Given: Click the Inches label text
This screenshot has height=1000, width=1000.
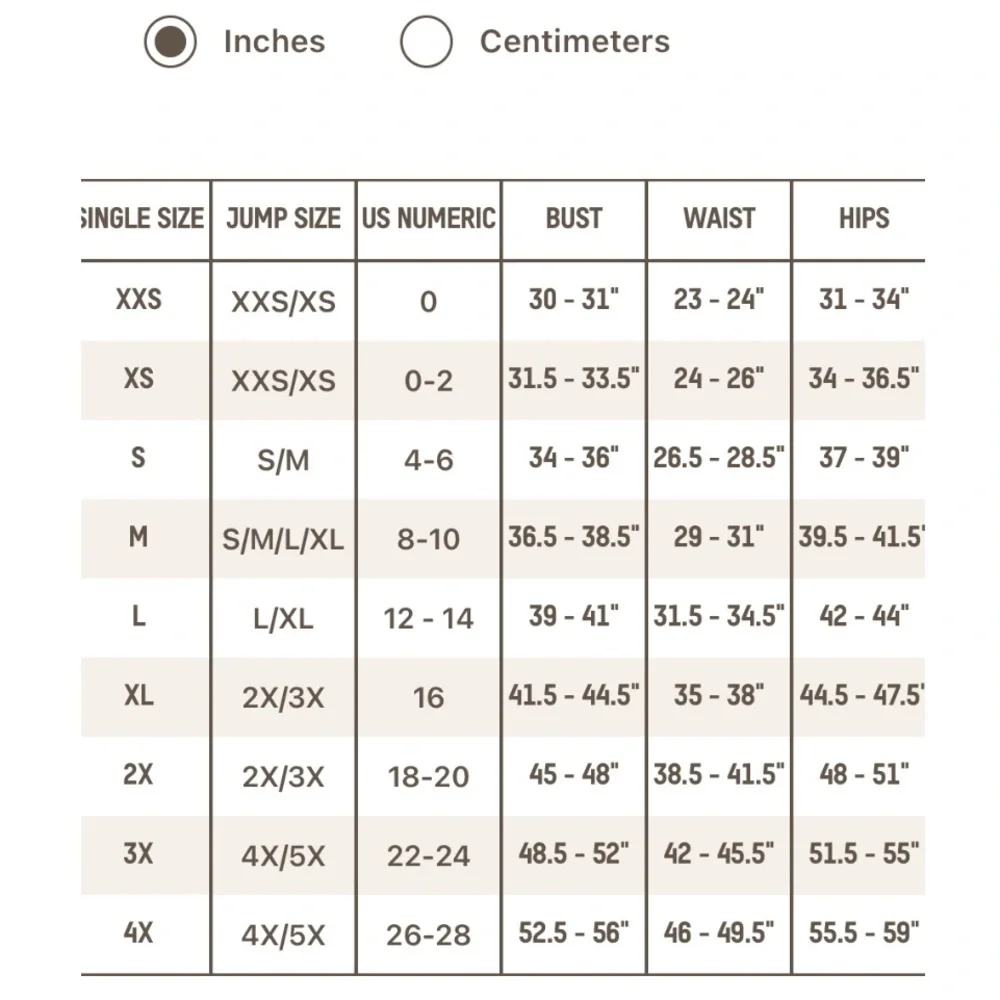Looking at the screenshot, I should coord(274,41).
